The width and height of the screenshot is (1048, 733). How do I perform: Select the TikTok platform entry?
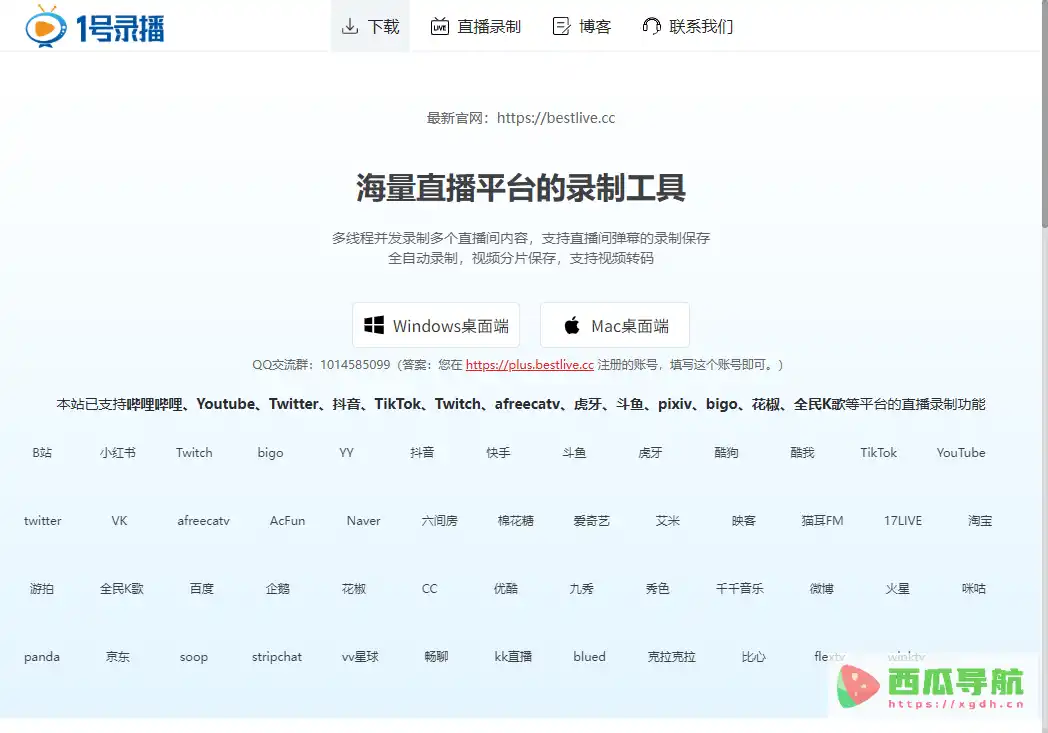coord(878,452)
